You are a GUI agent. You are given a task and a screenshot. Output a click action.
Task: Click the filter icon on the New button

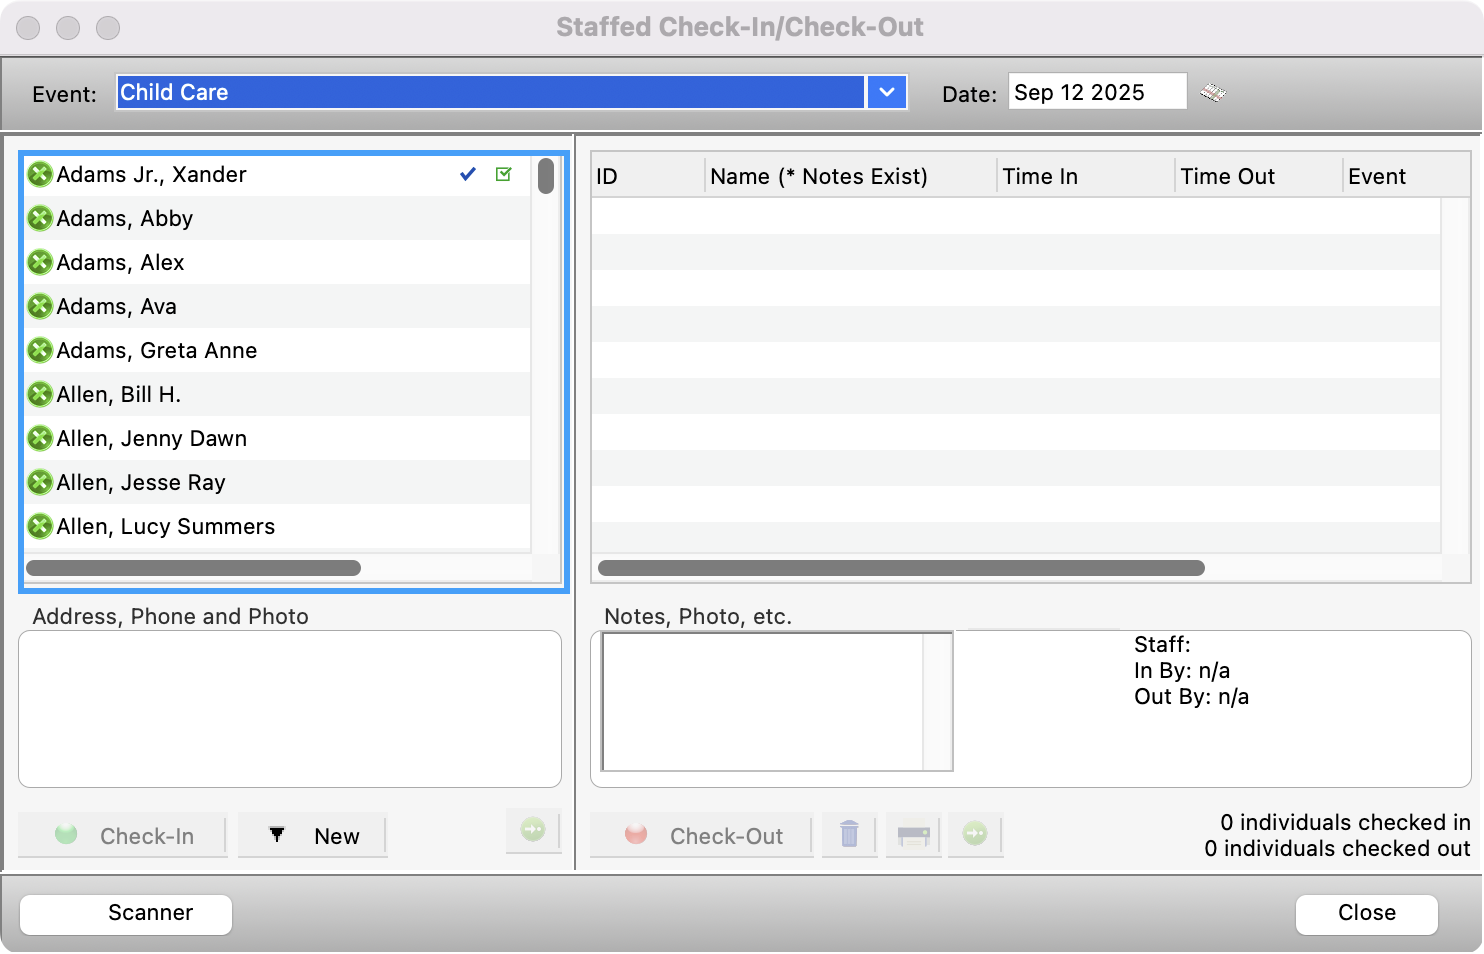tap(277, 835)
